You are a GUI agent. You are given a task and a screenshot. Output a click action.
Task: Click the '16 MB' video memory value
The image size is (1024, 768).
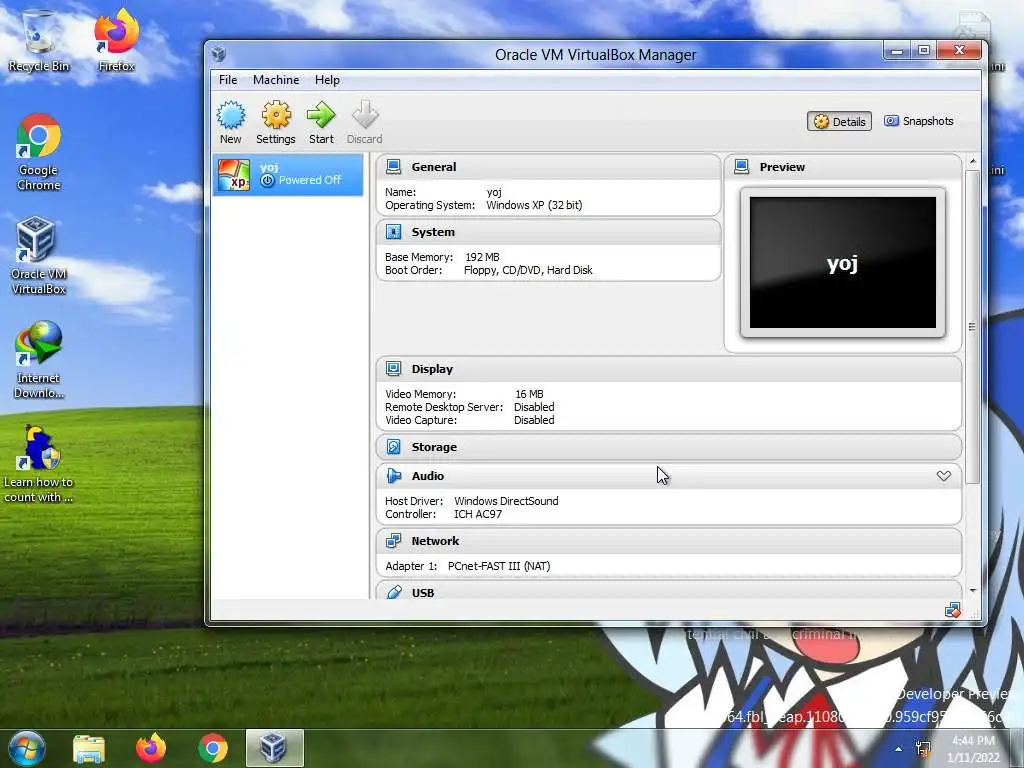(529, 394)
